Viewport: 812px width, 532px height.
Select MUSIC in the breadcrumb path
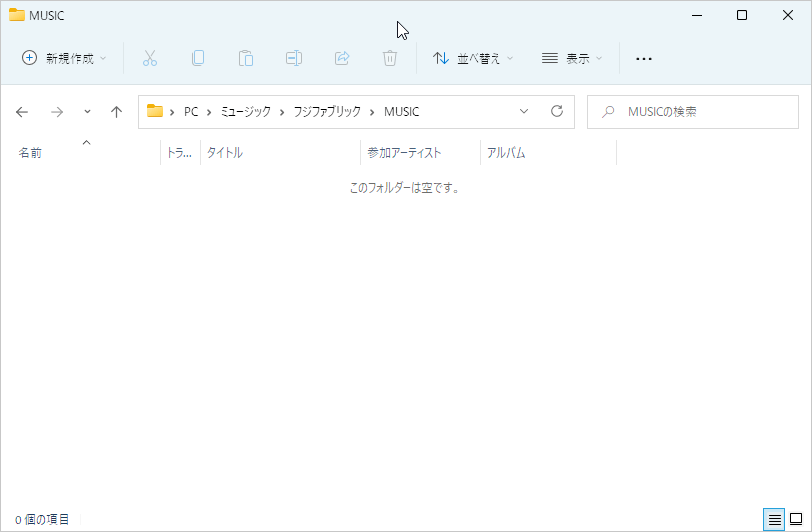401,112
